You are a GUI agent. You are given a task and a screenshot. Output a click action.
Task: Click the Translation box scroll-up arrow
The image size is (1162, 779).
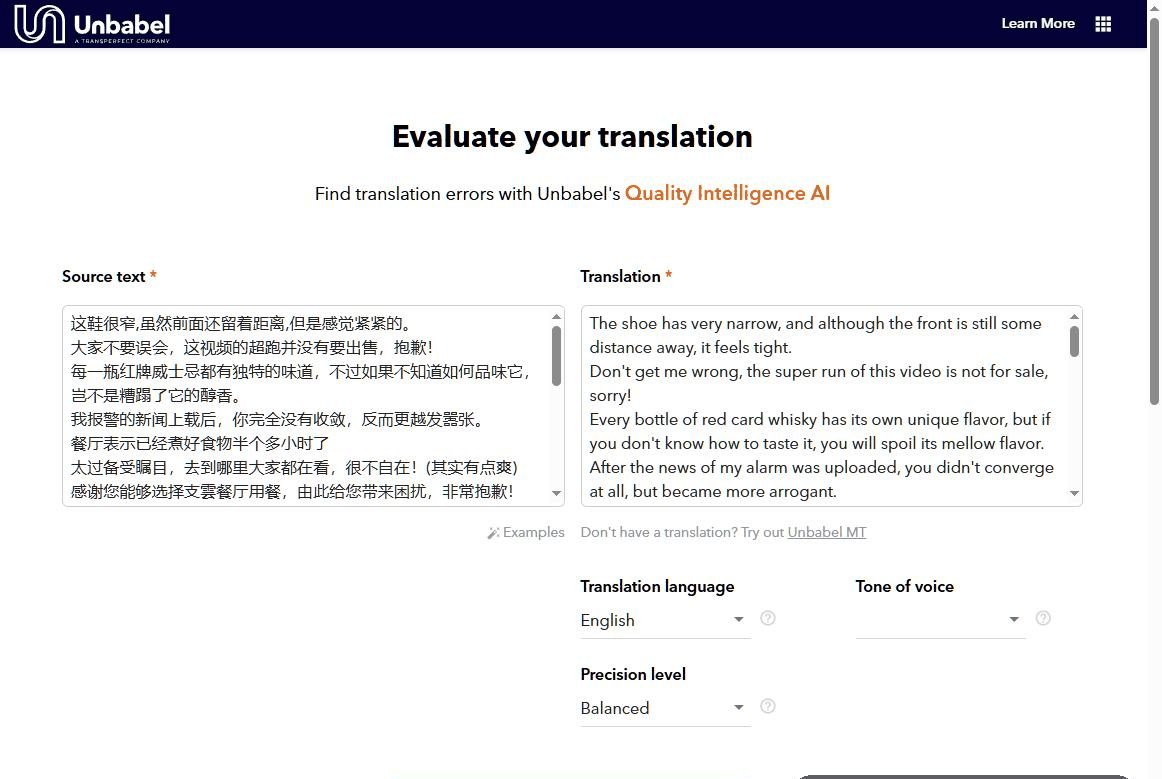1074,316
